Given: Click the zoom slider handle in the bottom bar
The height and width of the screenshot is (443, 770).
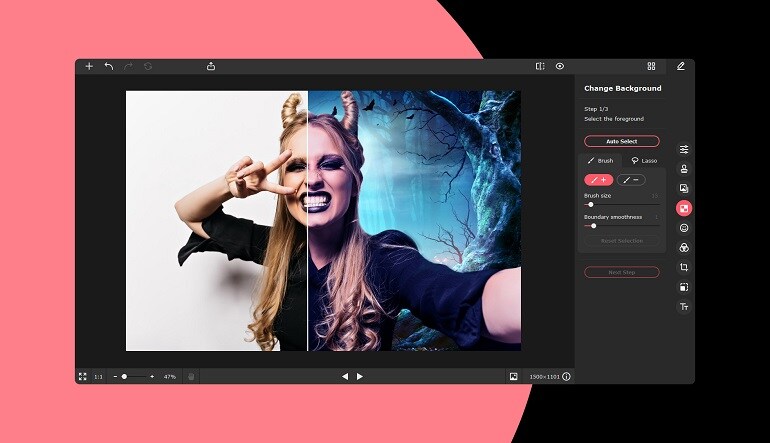Looking at the screenshot, I should tap(124, 377).
